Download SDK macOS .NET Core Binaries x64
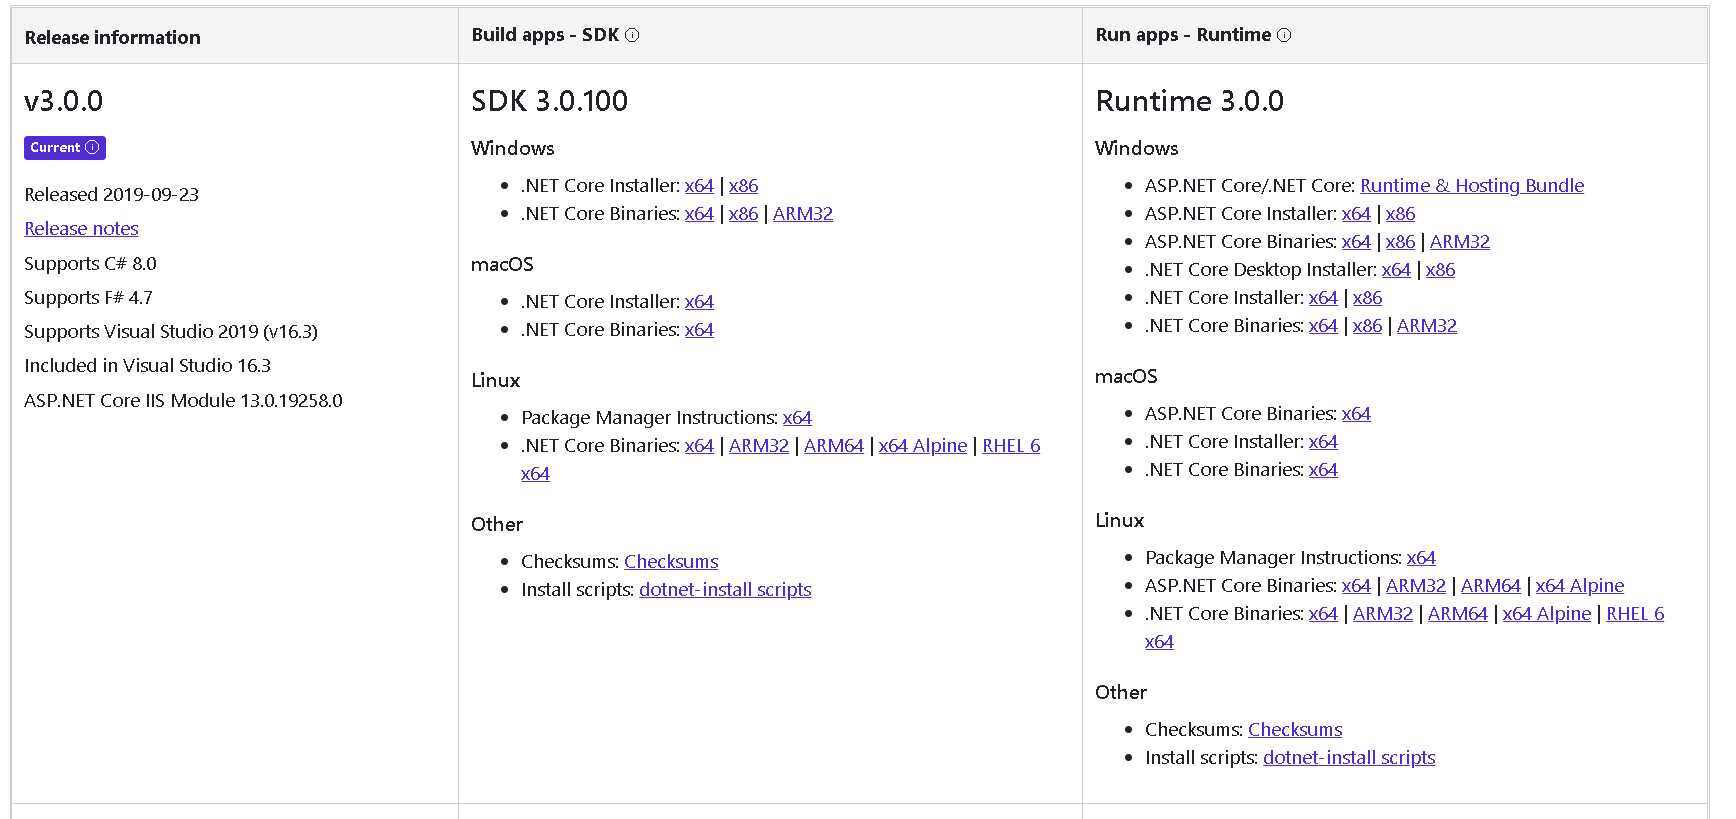Screen dimensions: 1736x819 699,329
